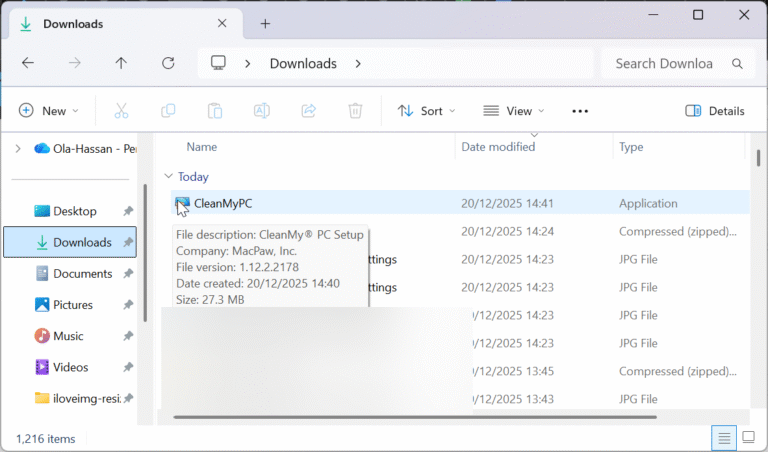Screen dimensions: 768x452
Task: Unpin Videos using its pin icon
Action: (128, 367)
